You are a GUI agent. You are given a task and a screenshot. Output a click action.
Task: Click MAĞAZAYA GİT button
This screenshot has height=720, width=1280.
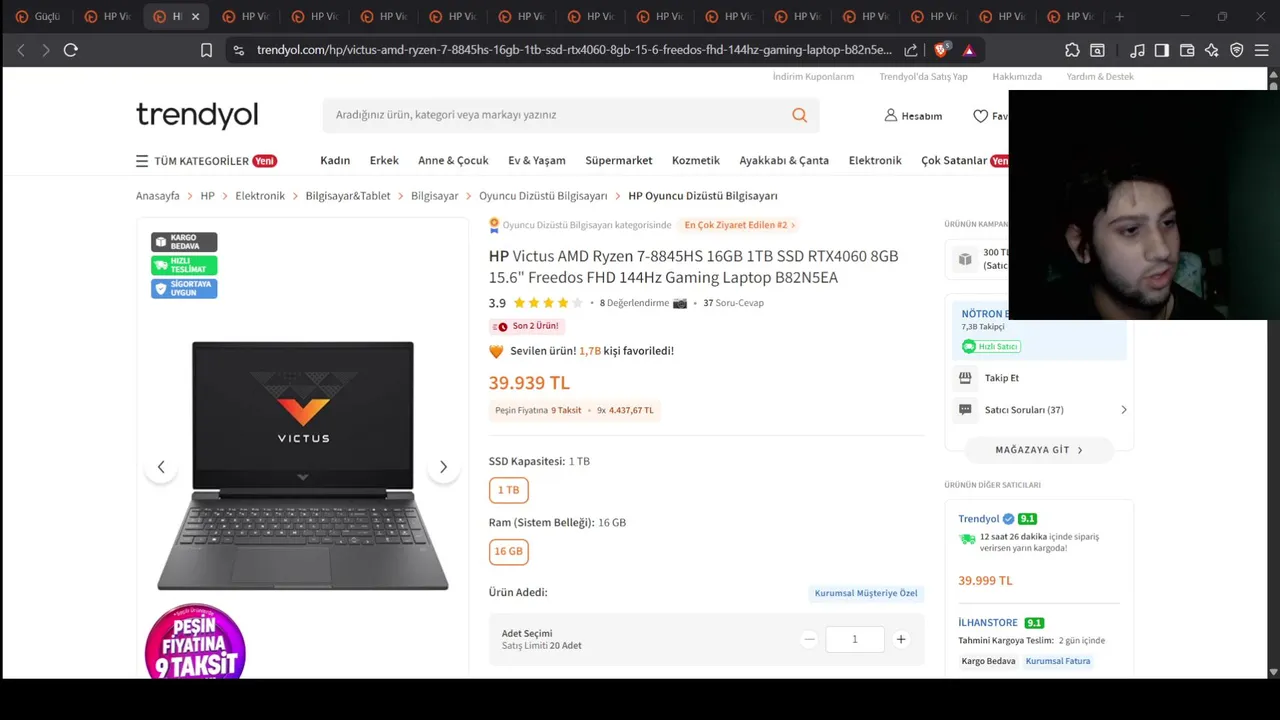coord(1039,450)
